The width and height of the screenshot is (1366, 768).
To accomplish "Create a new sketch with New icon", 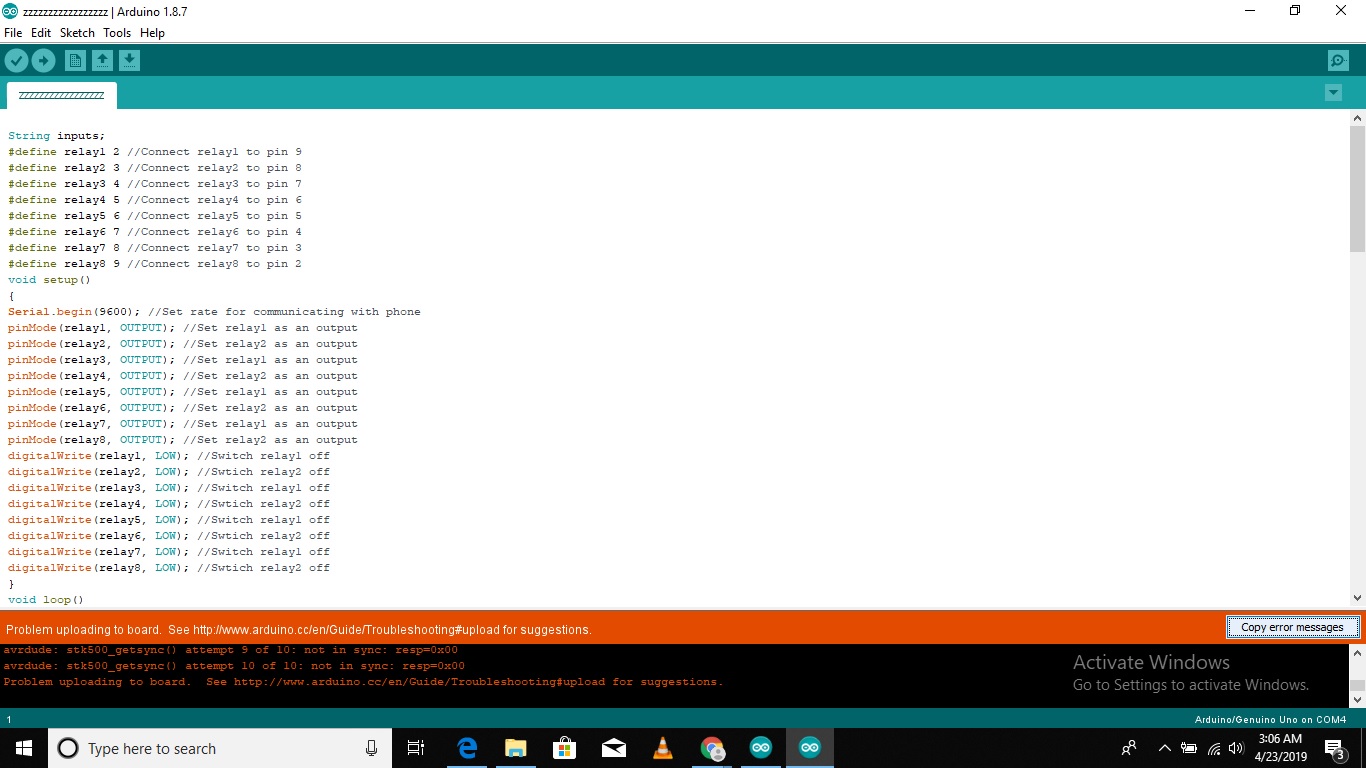I will click(75, 61).
